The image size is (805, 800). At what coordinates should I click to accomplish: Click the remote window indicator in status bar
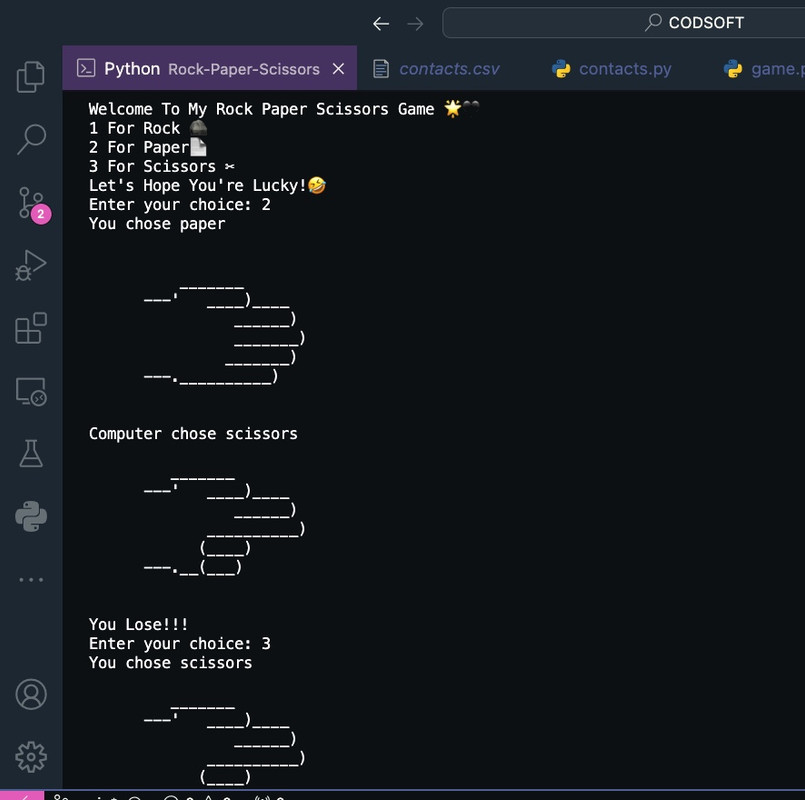pyautogui.click(x=22, y=795)
